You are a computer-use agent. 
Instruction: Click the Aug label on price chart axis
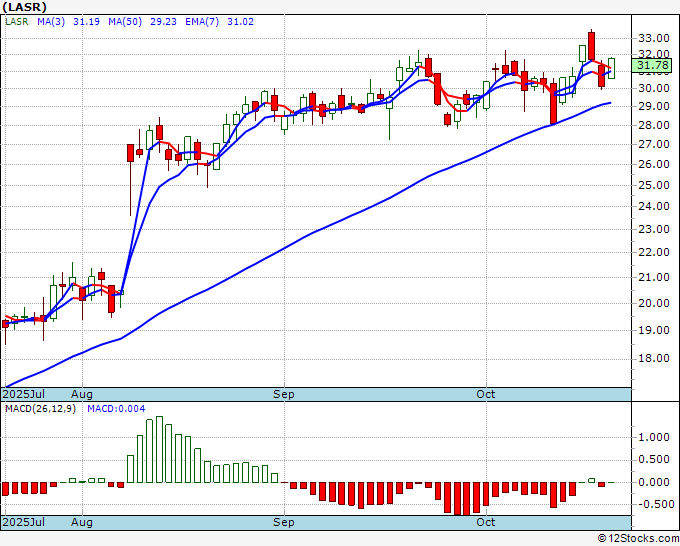[x=82, y=394]
